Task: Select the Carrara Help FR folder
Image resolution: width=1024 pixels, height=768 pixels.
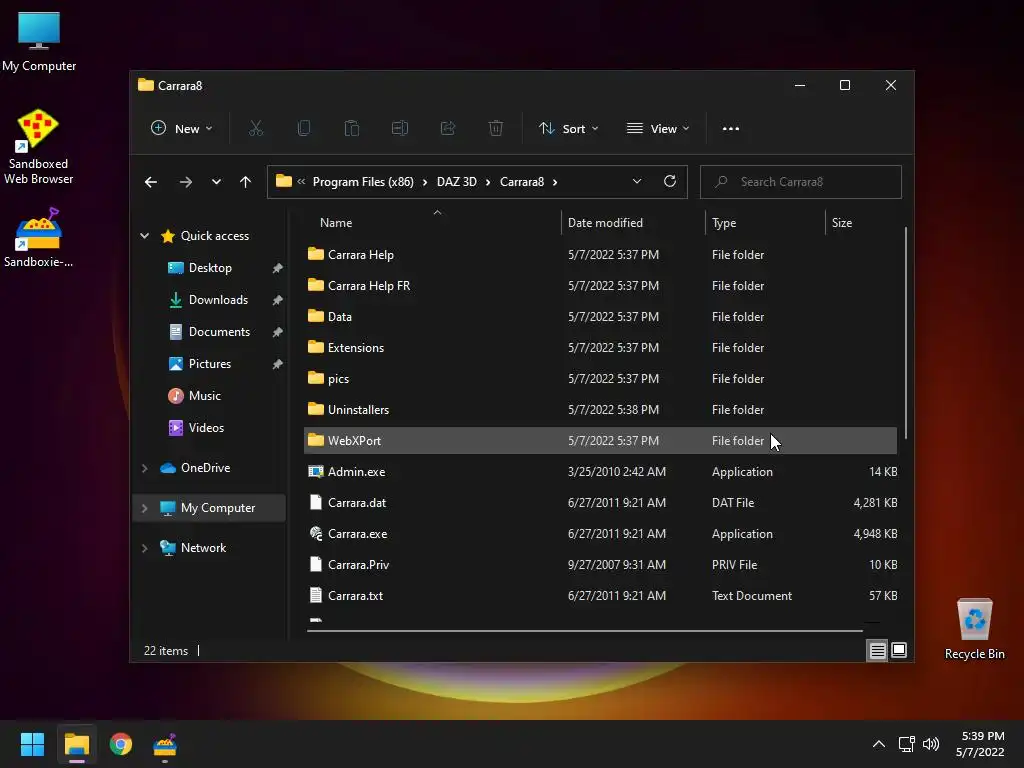Action: (600, 285)
